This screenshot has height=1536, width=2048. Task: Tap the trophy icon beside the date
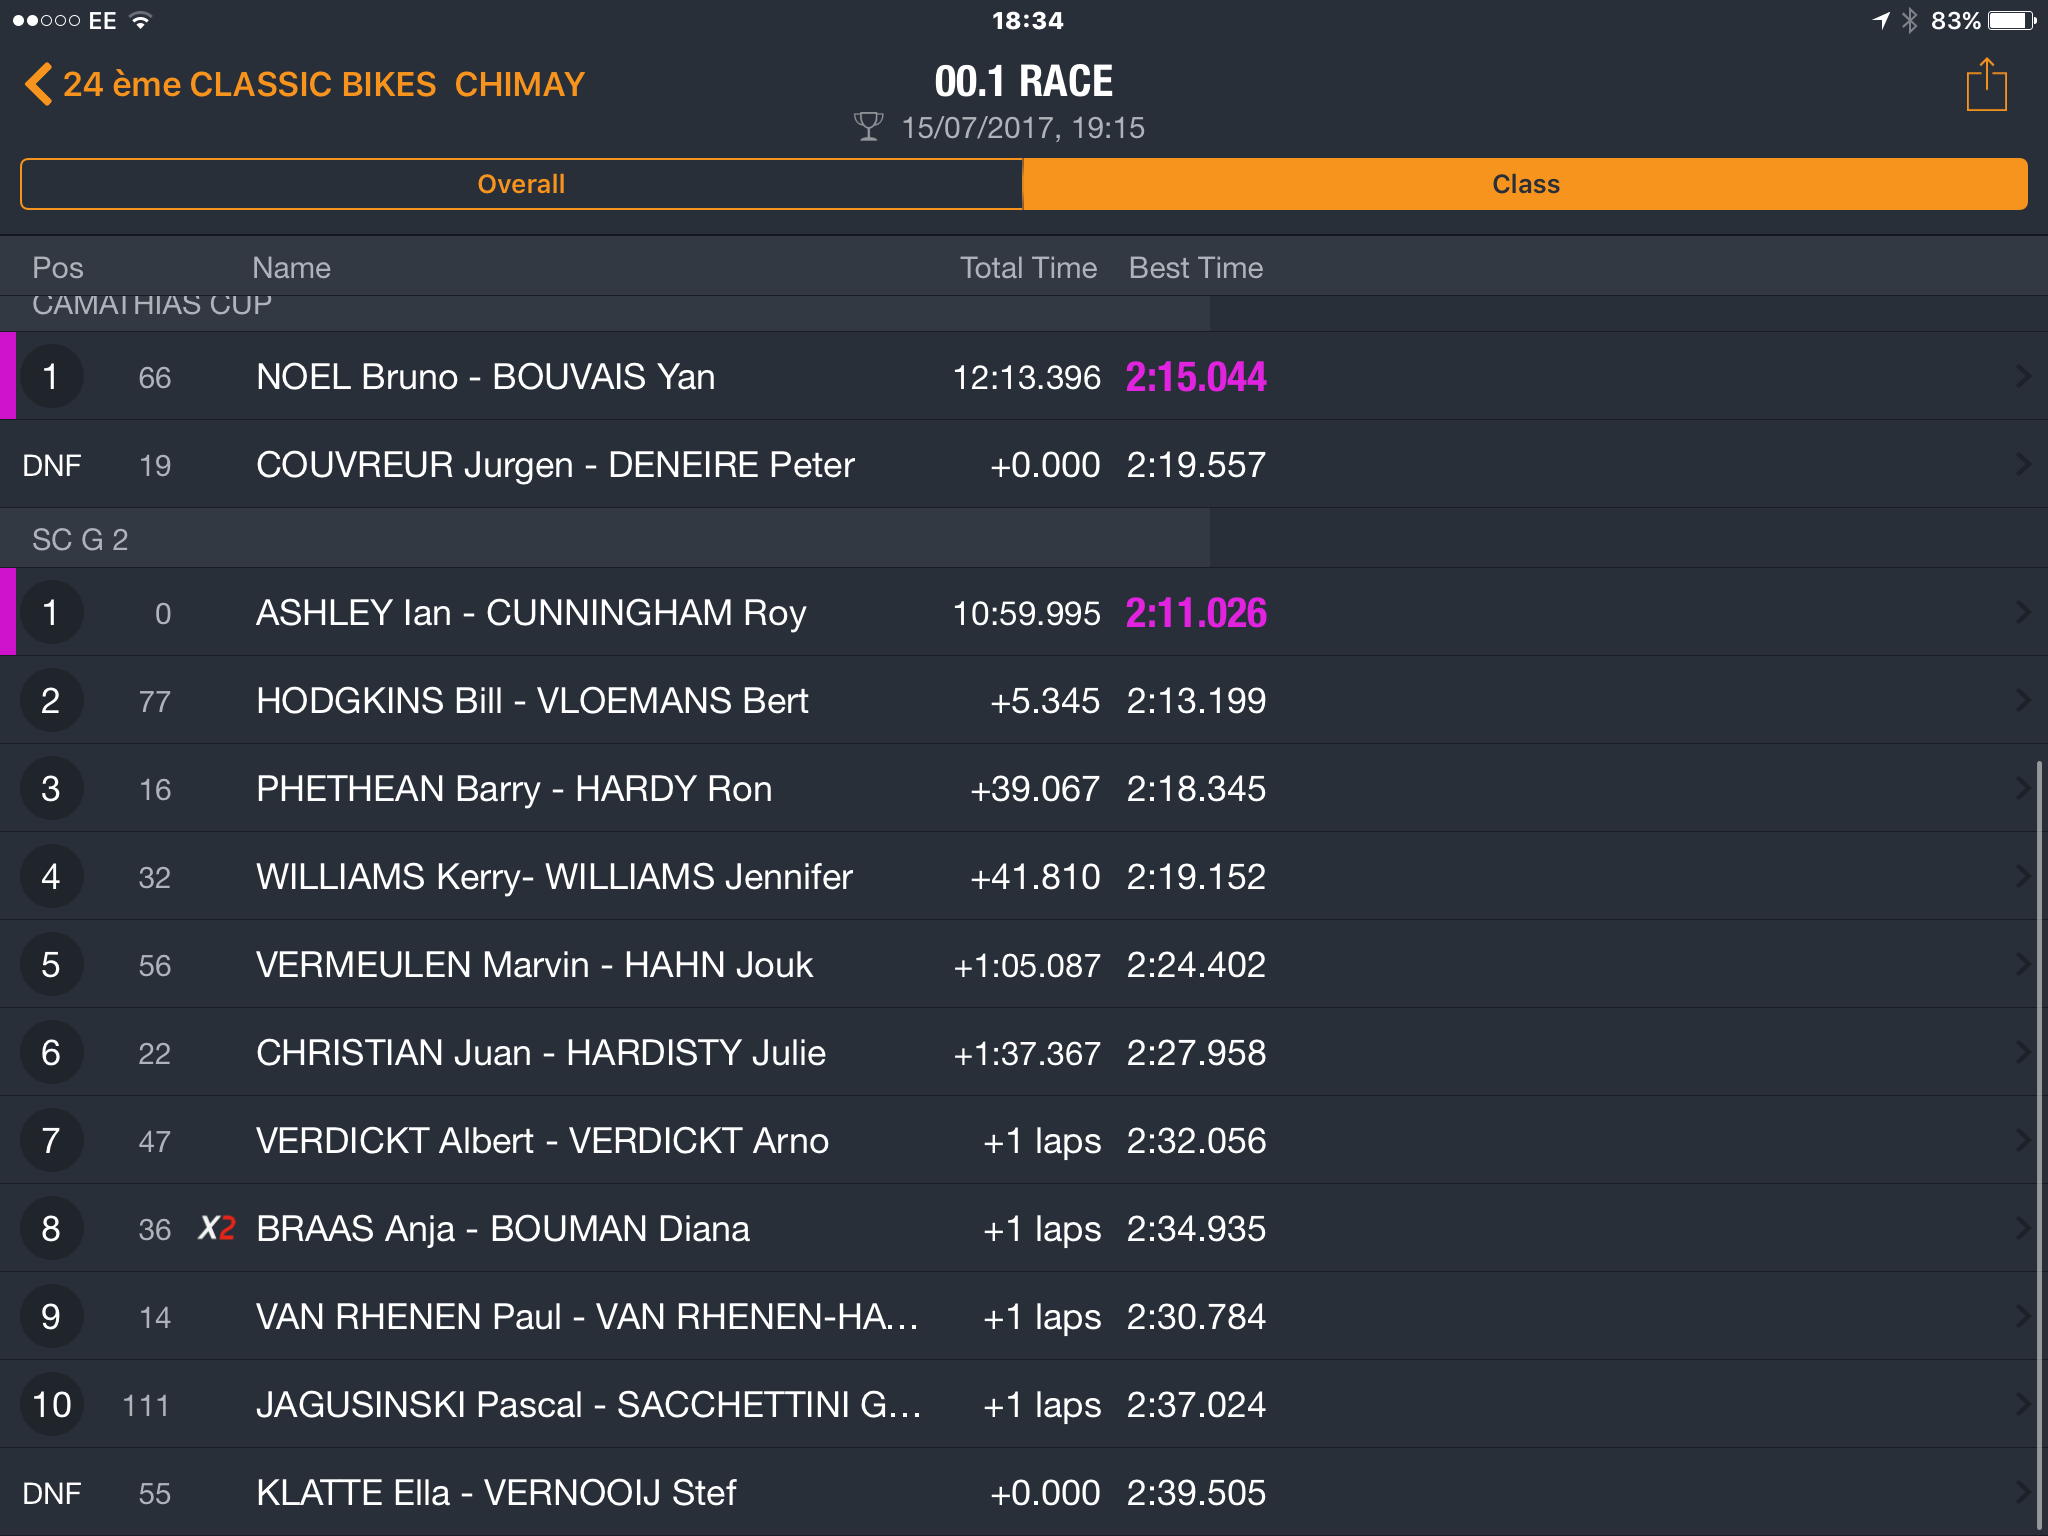pyautogui.click(x=868, y=127)
